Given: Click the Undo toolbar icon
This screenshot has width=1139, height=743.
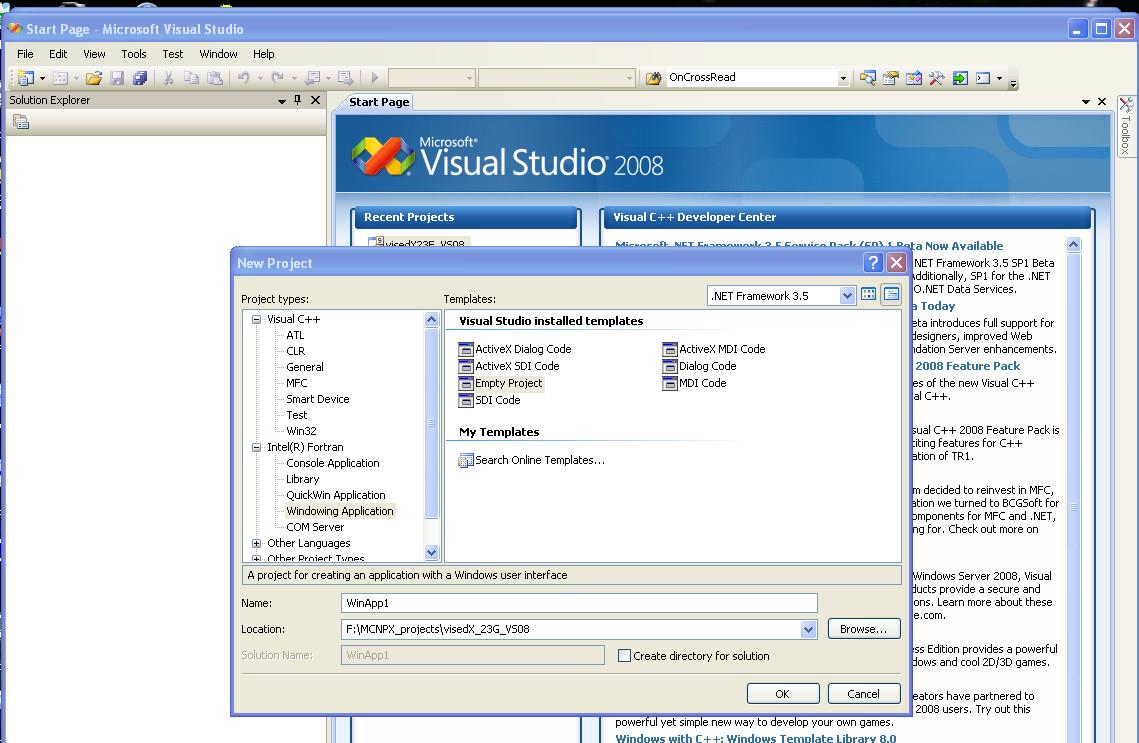Looking at the screenshot, I should 244,78.
